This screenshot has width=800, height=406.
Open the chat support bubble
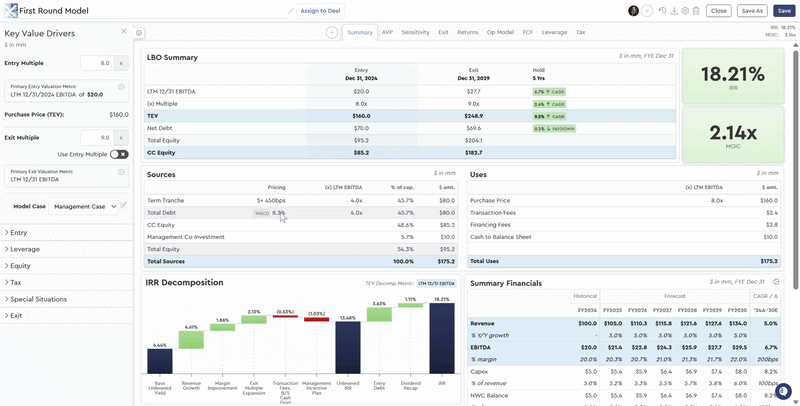click(x=783, y=390)
